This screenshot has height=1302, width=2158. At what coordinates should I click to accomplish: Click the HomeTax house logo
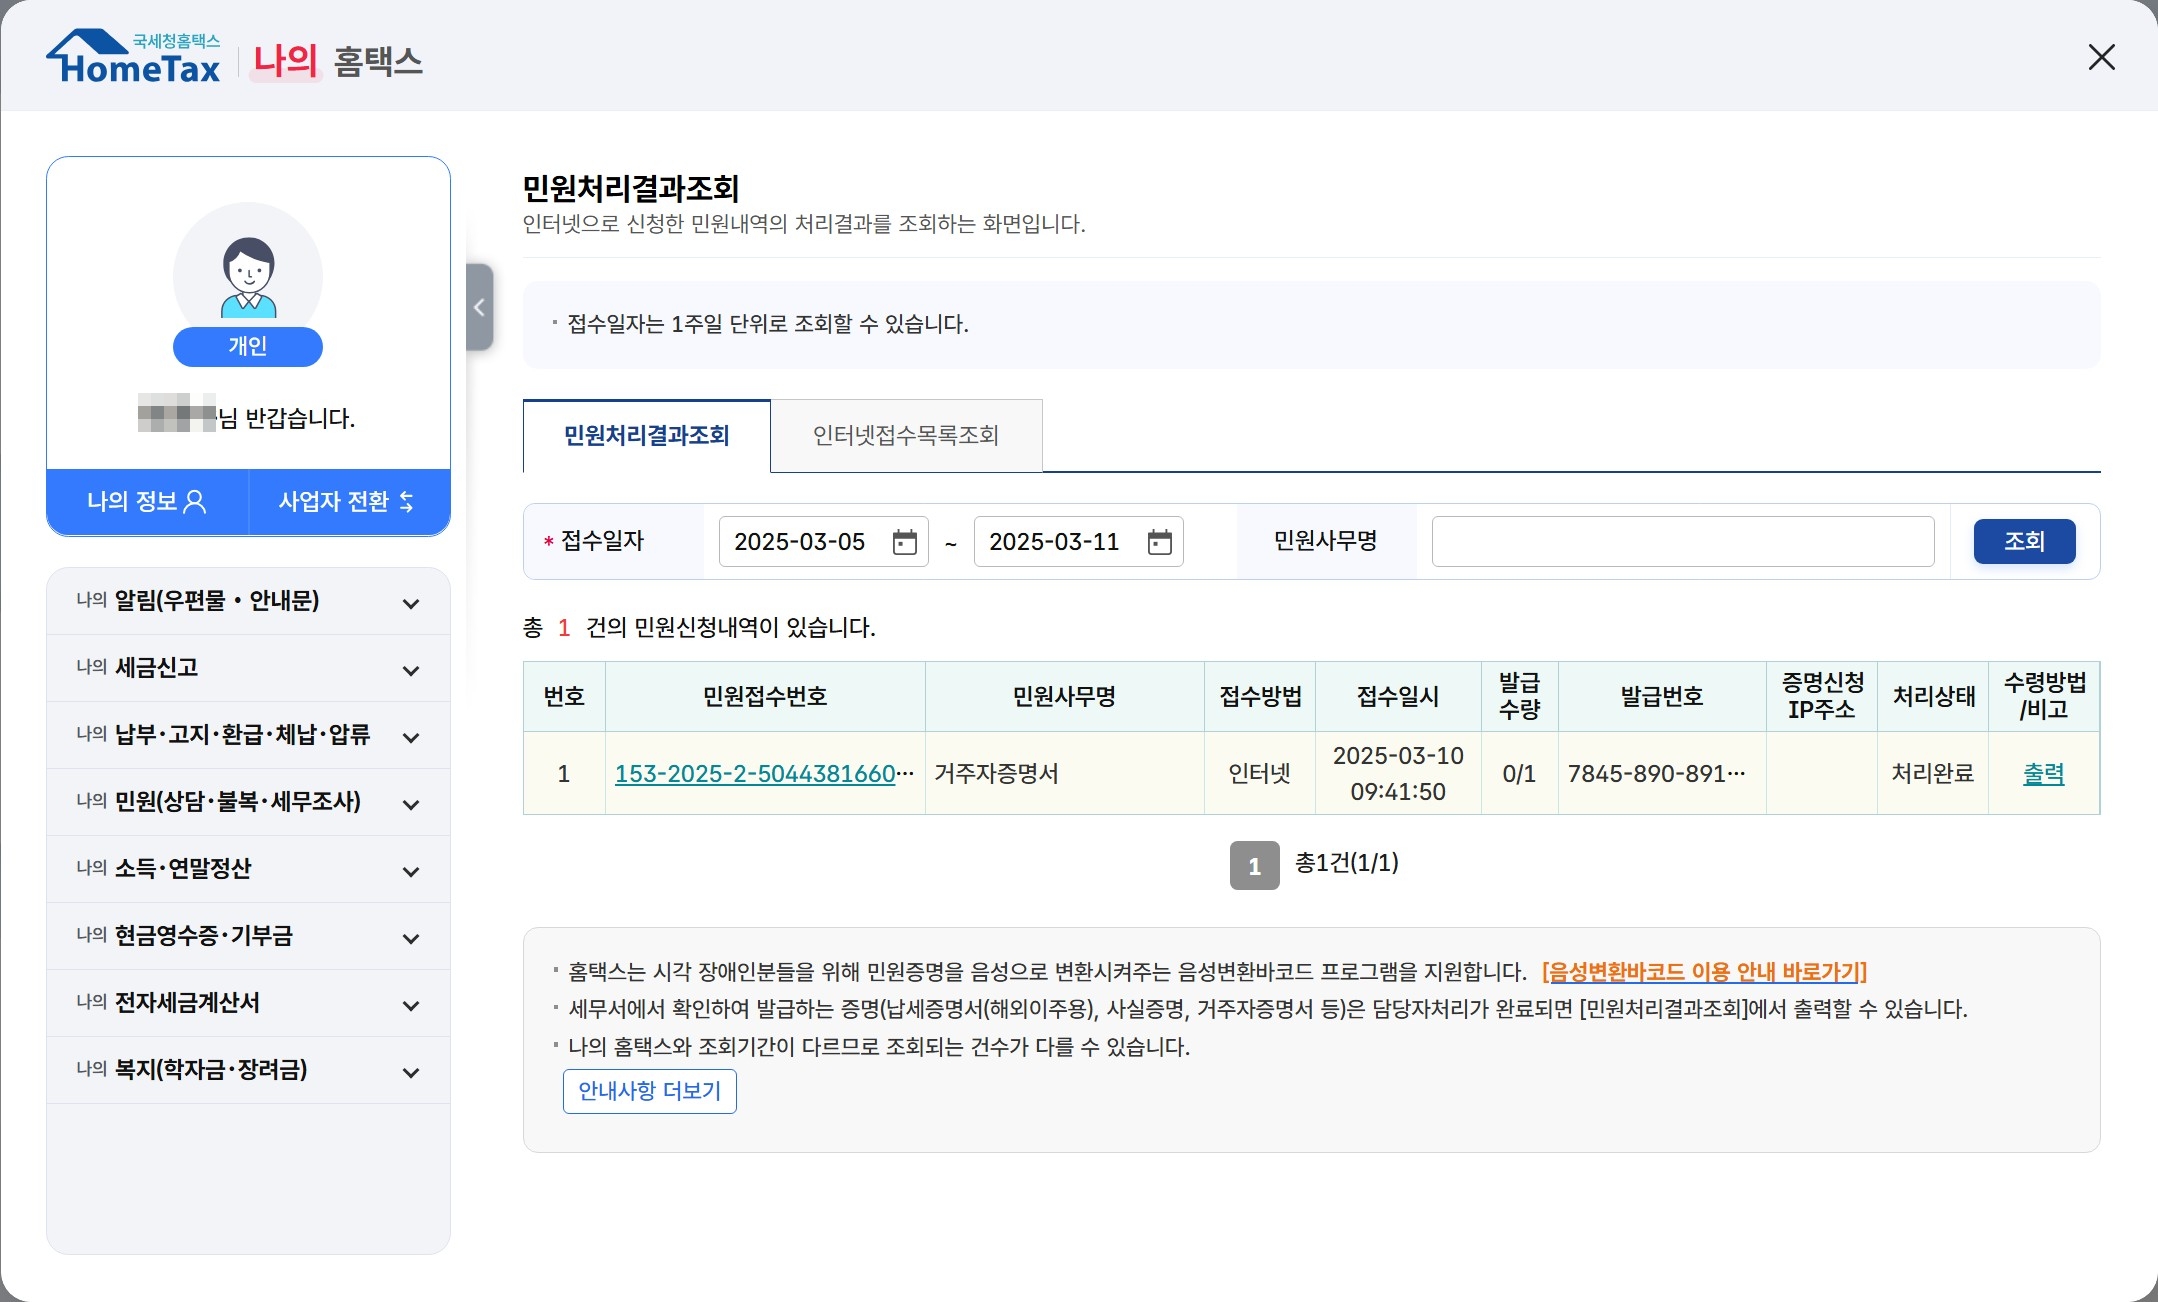(x=133, y=58)
